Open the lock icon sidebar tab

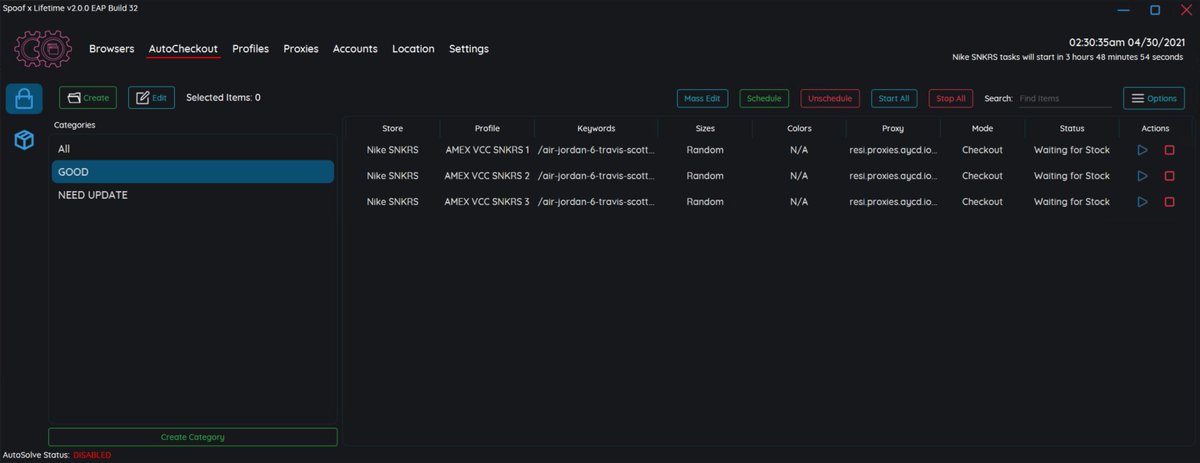coord(24,99)
